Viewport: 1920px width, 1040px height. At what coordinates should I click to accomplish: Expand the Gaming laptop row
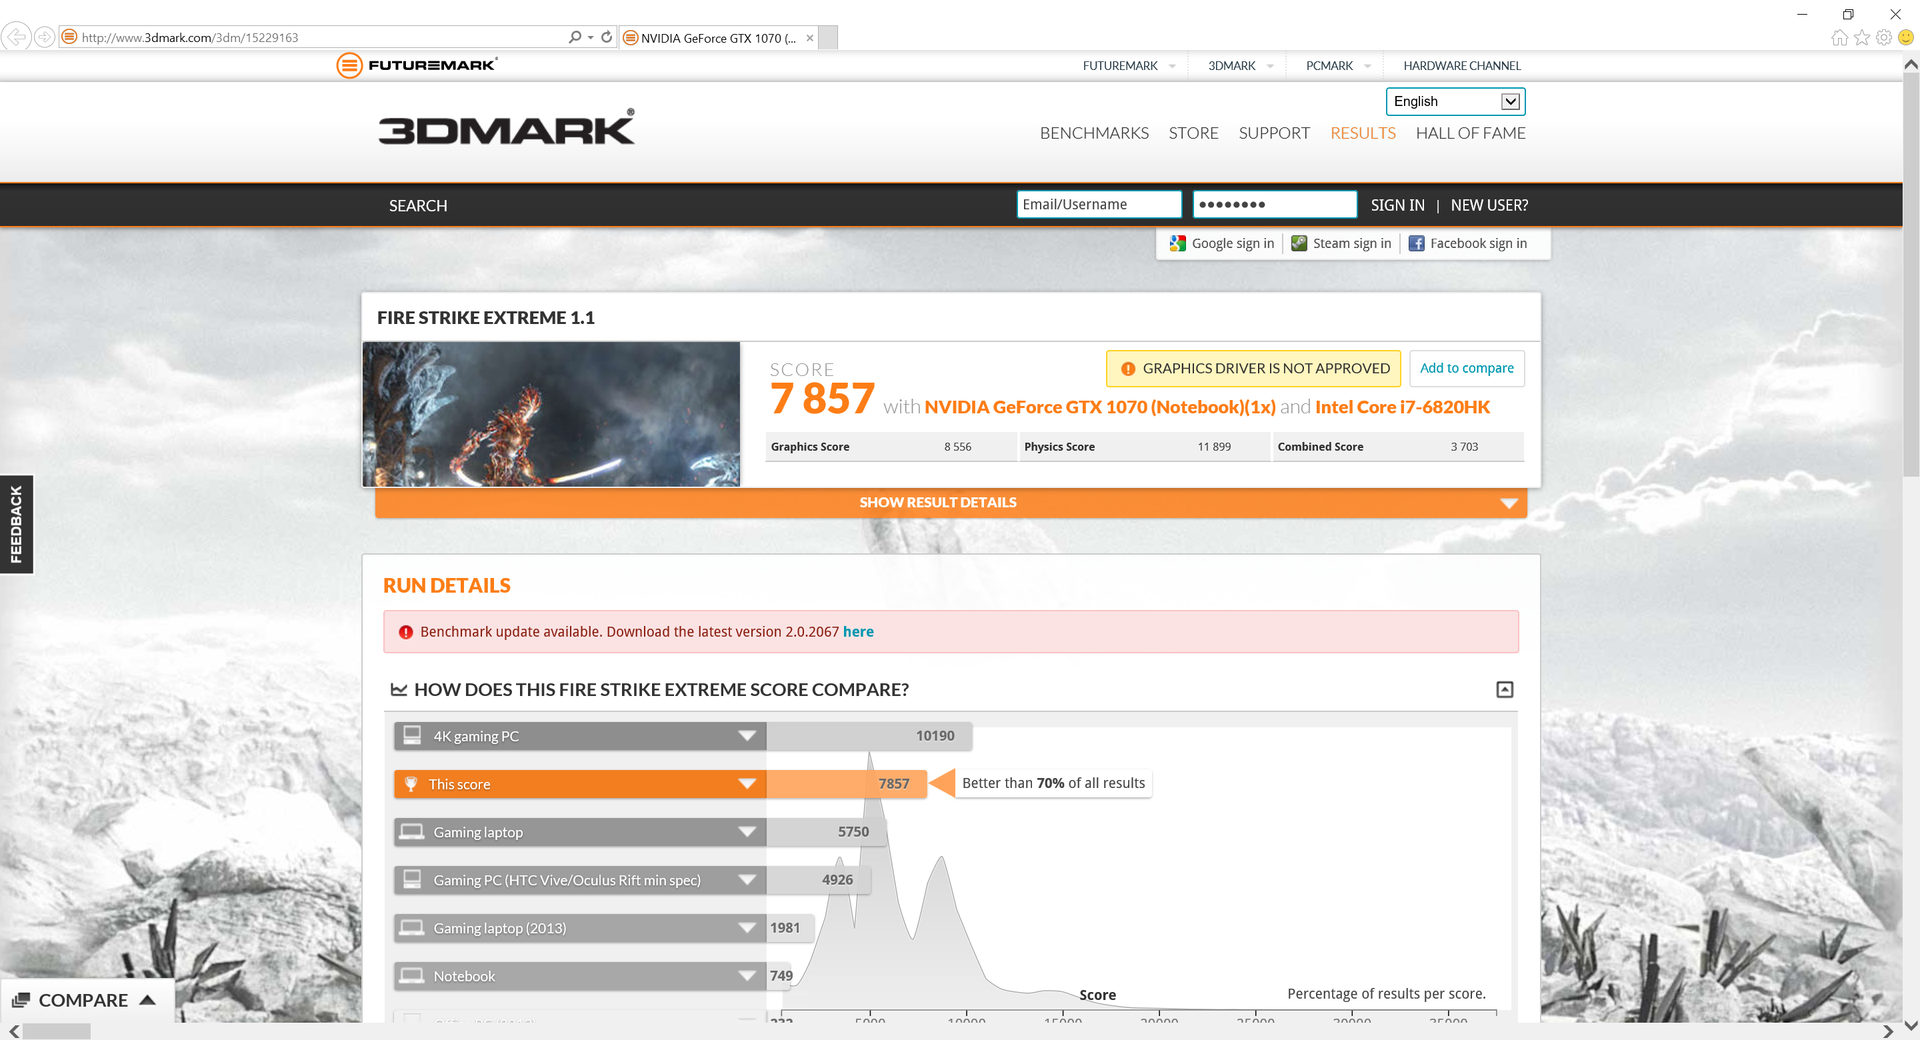tap(747, 832)
